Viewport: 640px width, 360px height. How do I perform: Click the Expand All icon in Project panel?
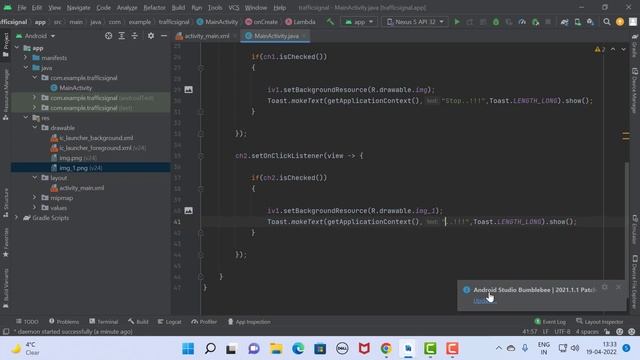tap(122, 36)
